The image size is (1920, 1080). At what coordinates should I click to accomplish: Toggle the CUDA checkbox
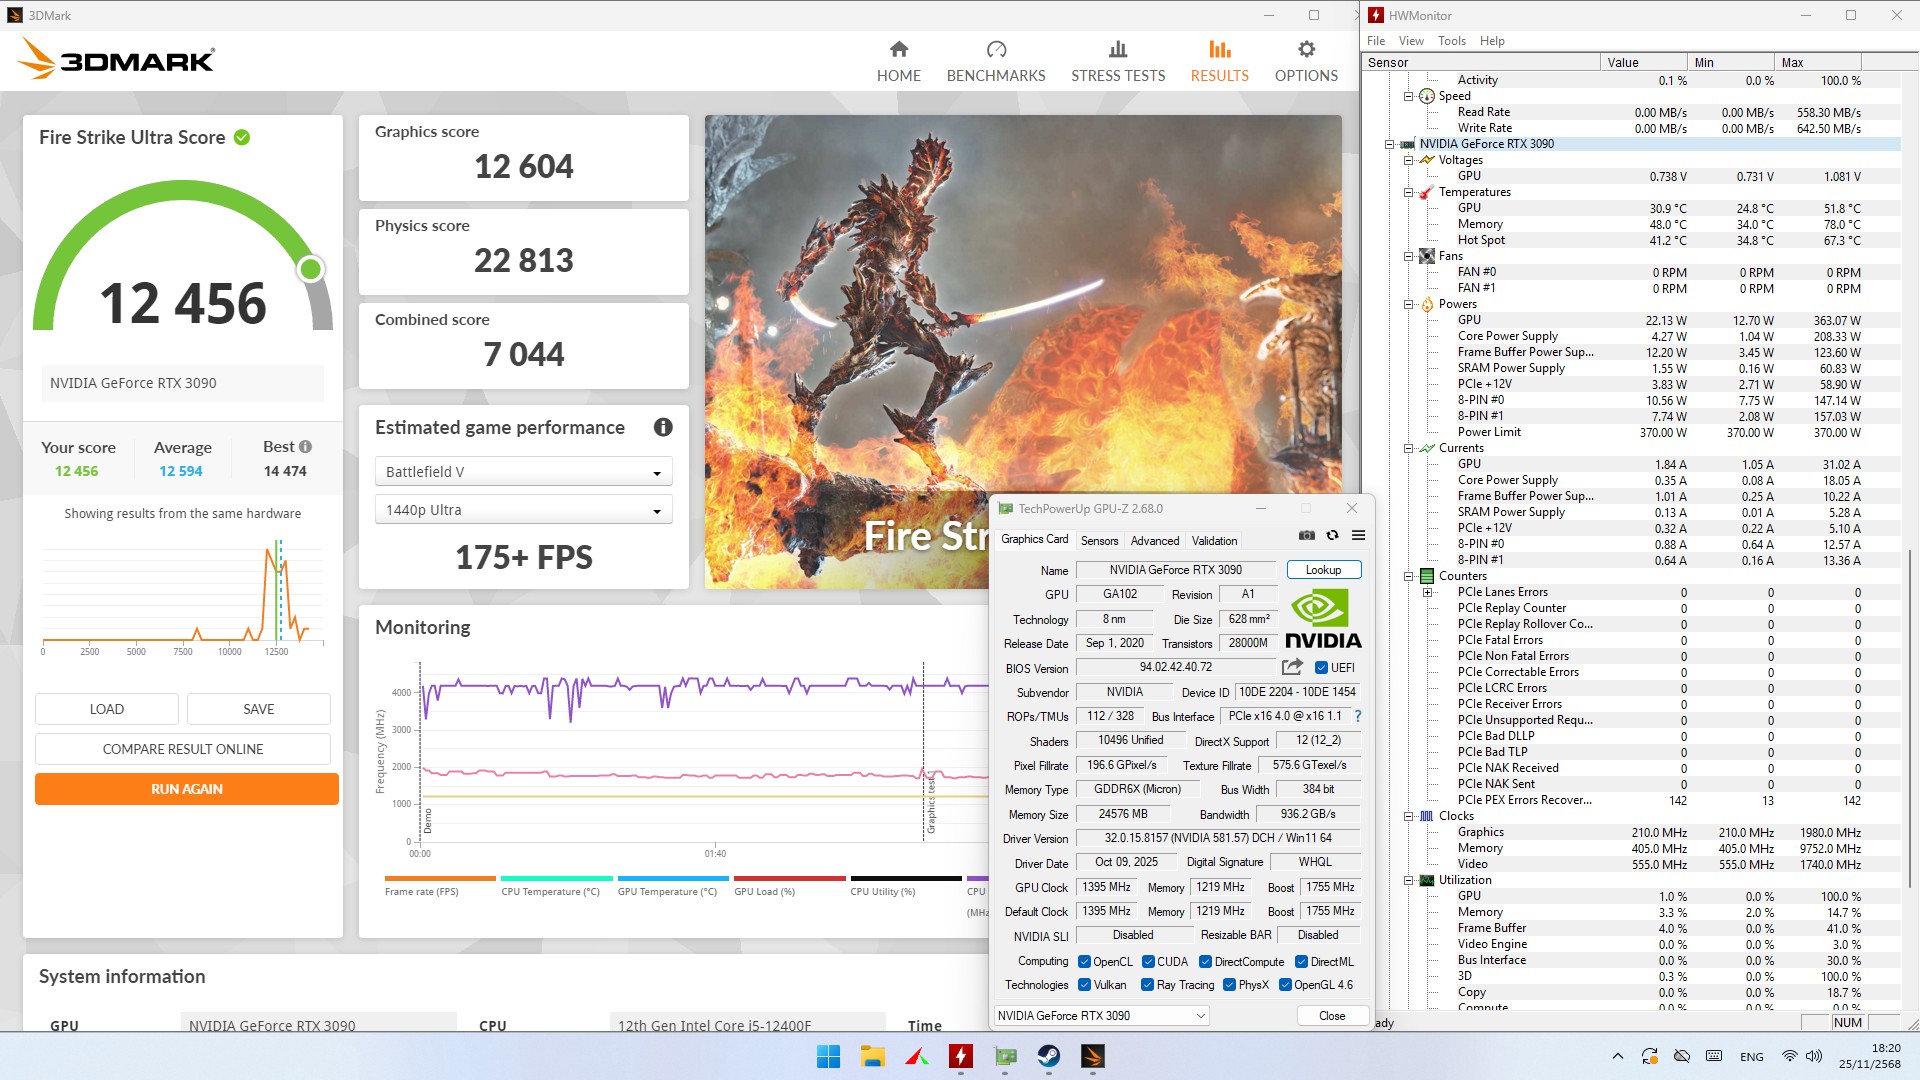pyautogui.click(x=1148, y=962)
